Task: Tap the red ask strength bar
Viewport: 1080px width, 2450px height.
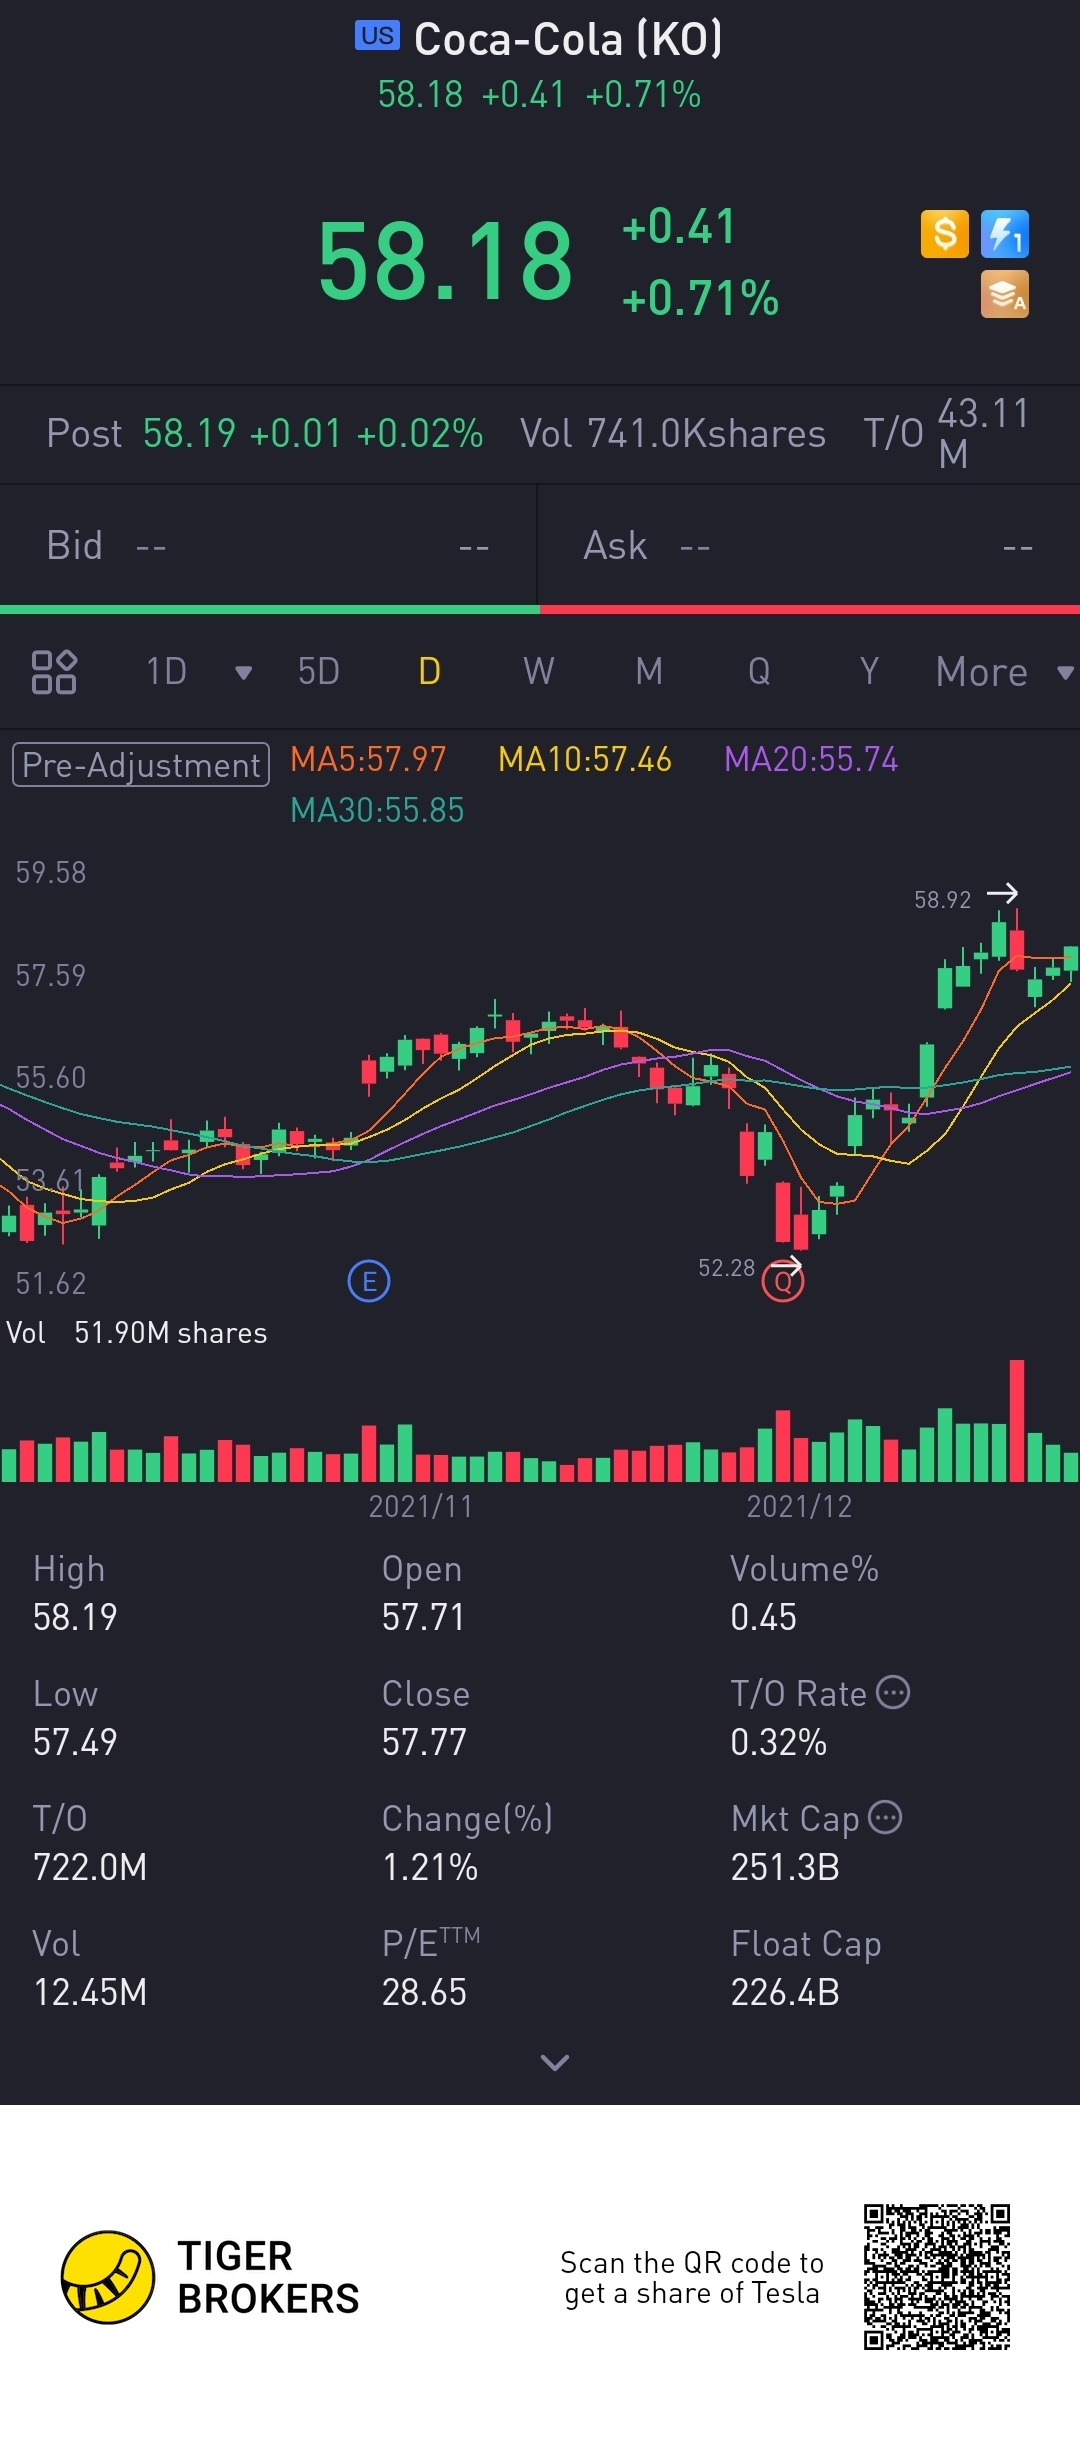Action: (810, 609)
